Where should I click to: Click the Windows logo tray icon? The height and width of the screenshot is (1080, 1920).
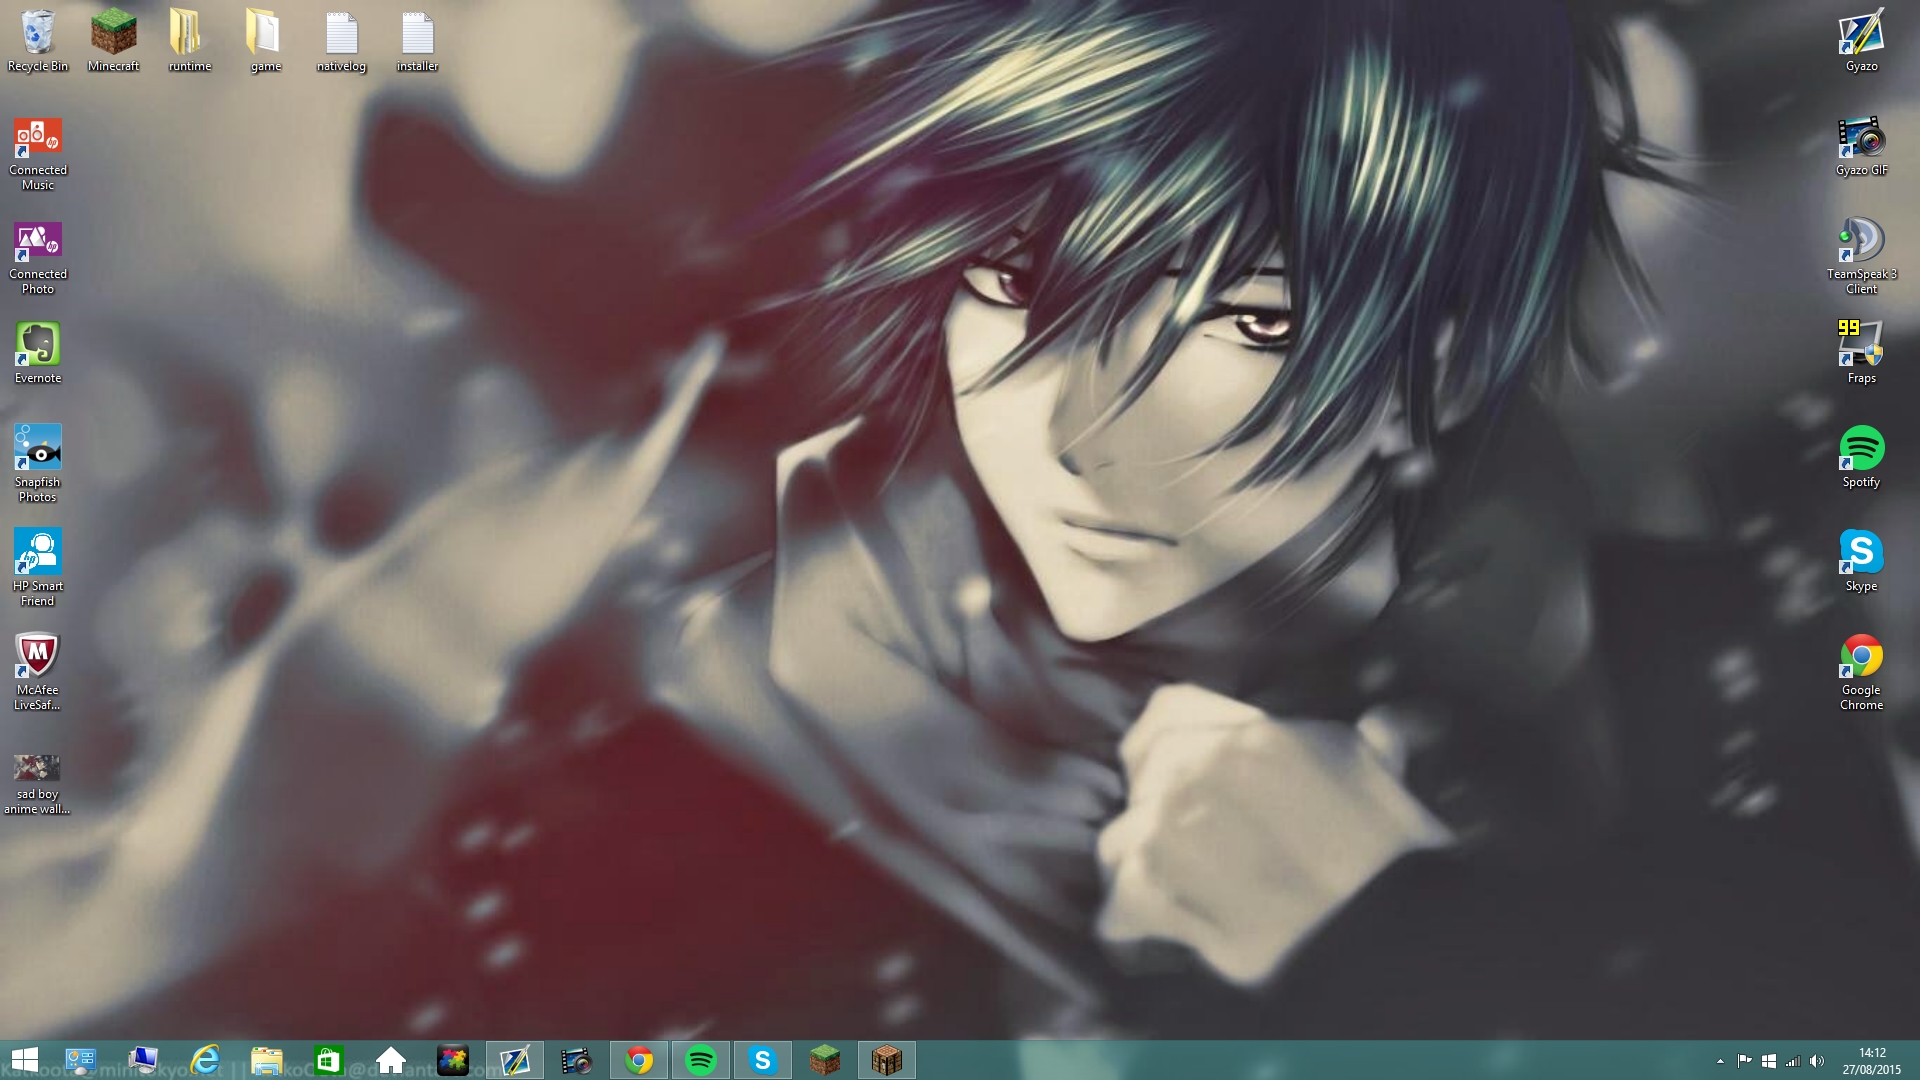click(1768, 1061)
